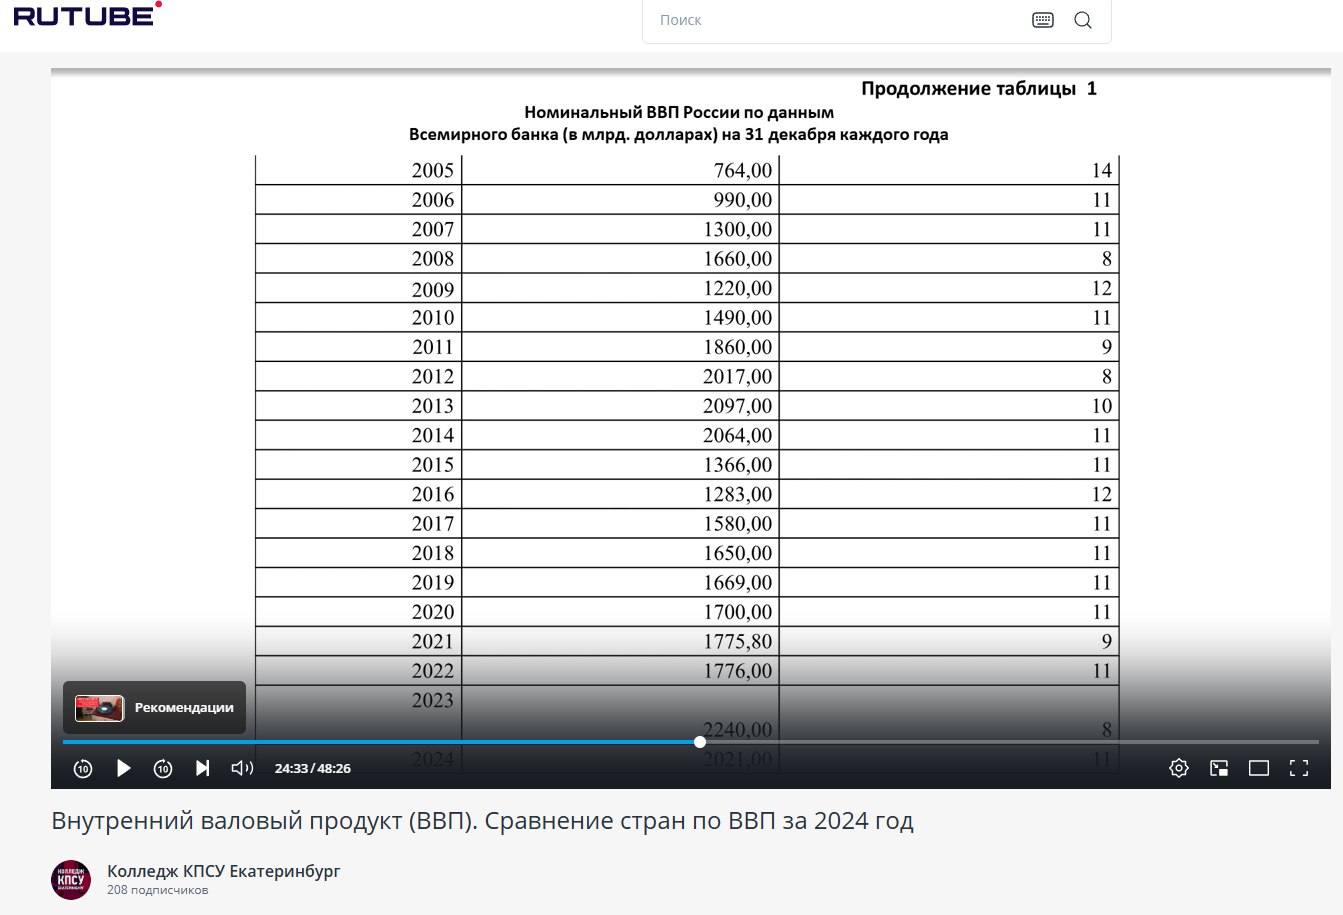The image size is (1343, 915).
Task: Click the recommendations video thumbnail
Action: point(100,708)
